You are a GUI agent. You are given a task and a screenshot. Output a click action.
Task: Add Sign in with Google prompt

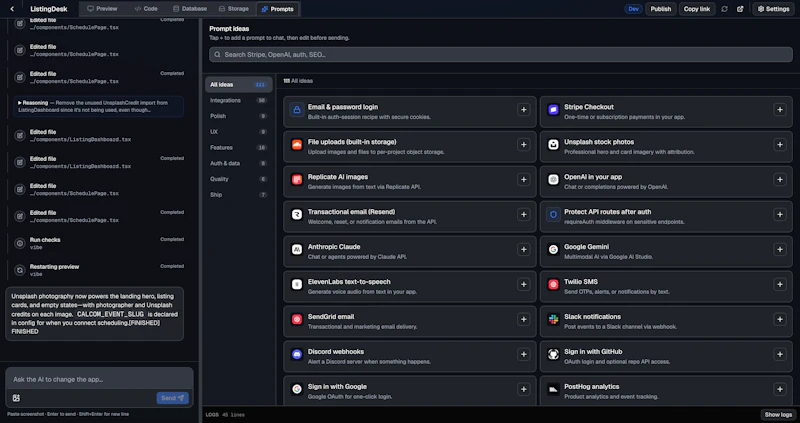(x=523, y=389)
